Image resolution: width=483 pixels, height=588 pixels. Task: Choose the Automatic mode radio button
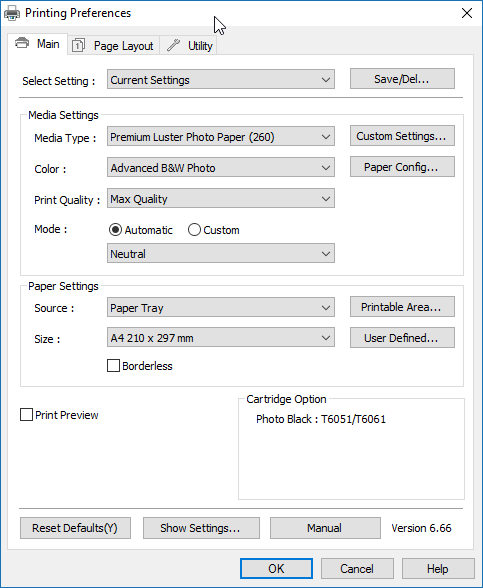(115, 230)
